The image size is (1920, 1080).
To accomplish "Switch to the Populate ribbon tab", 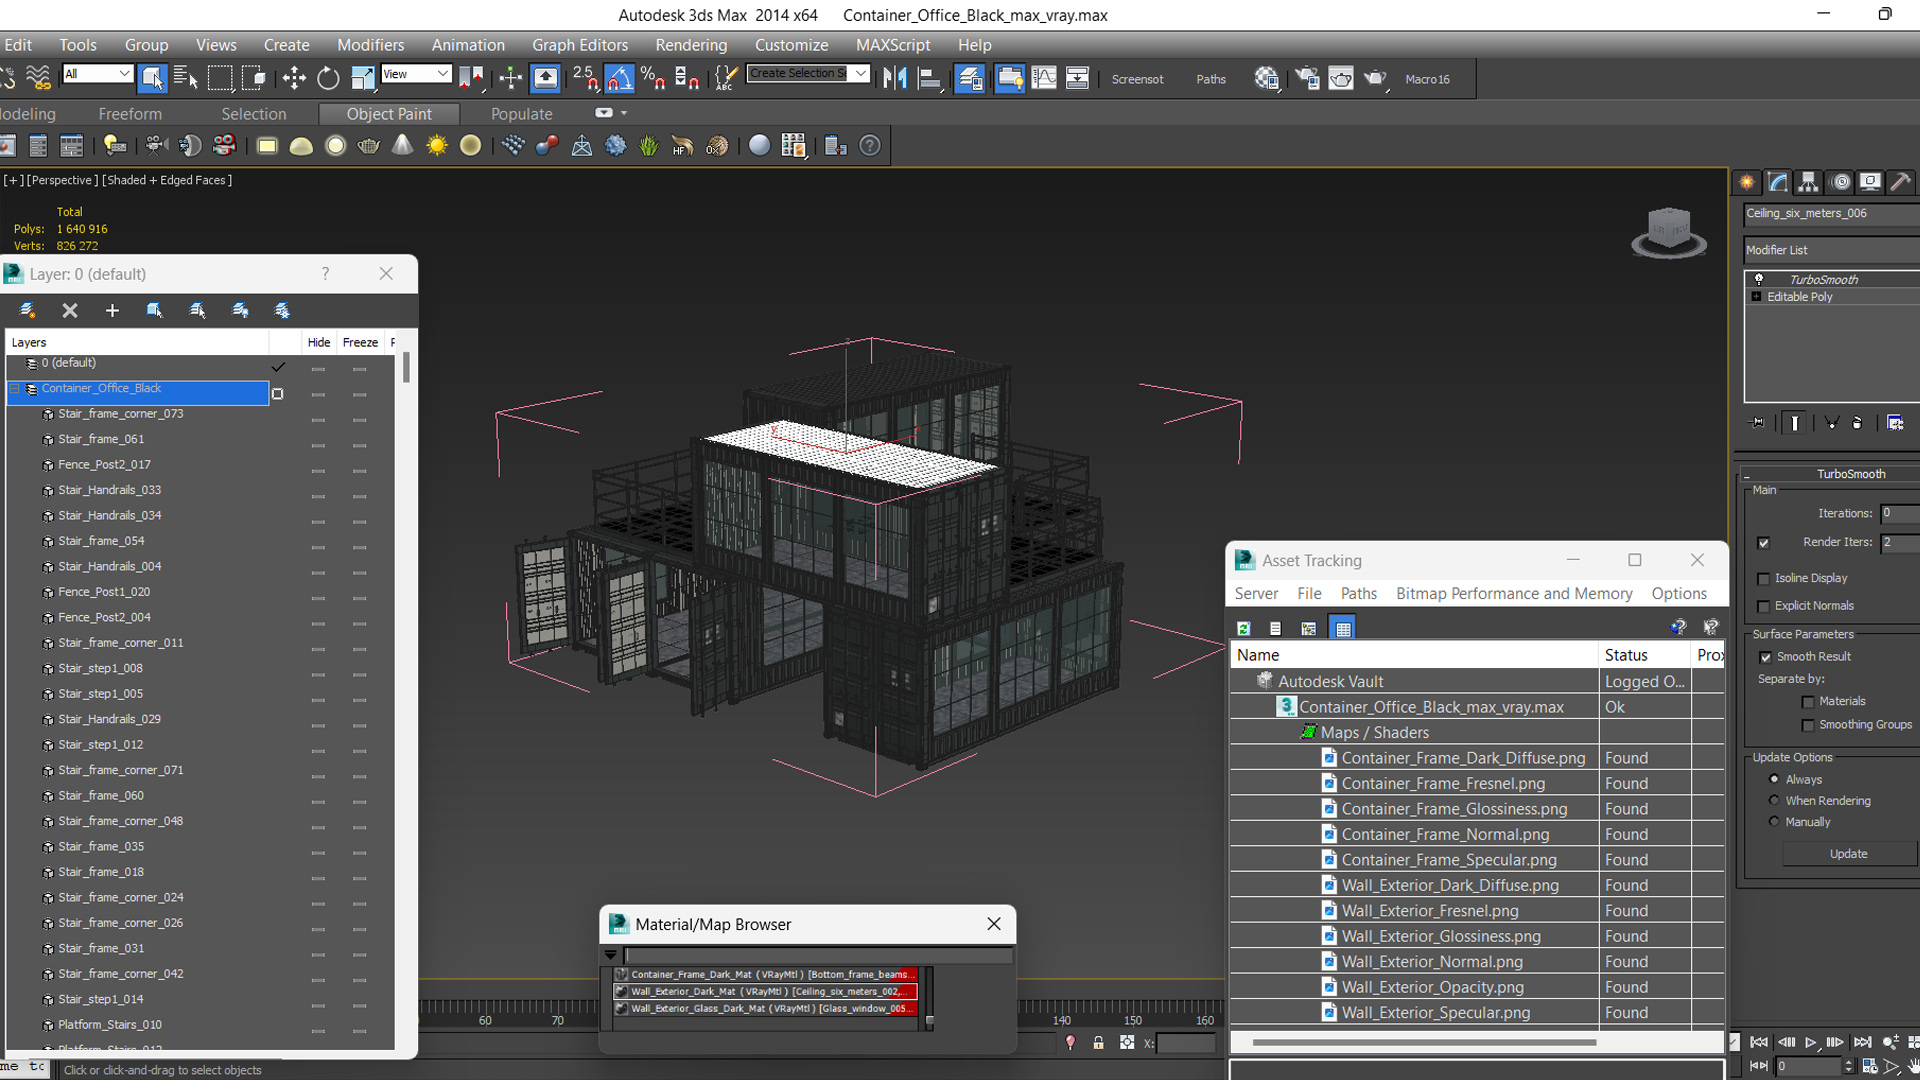I will point(521,114).
